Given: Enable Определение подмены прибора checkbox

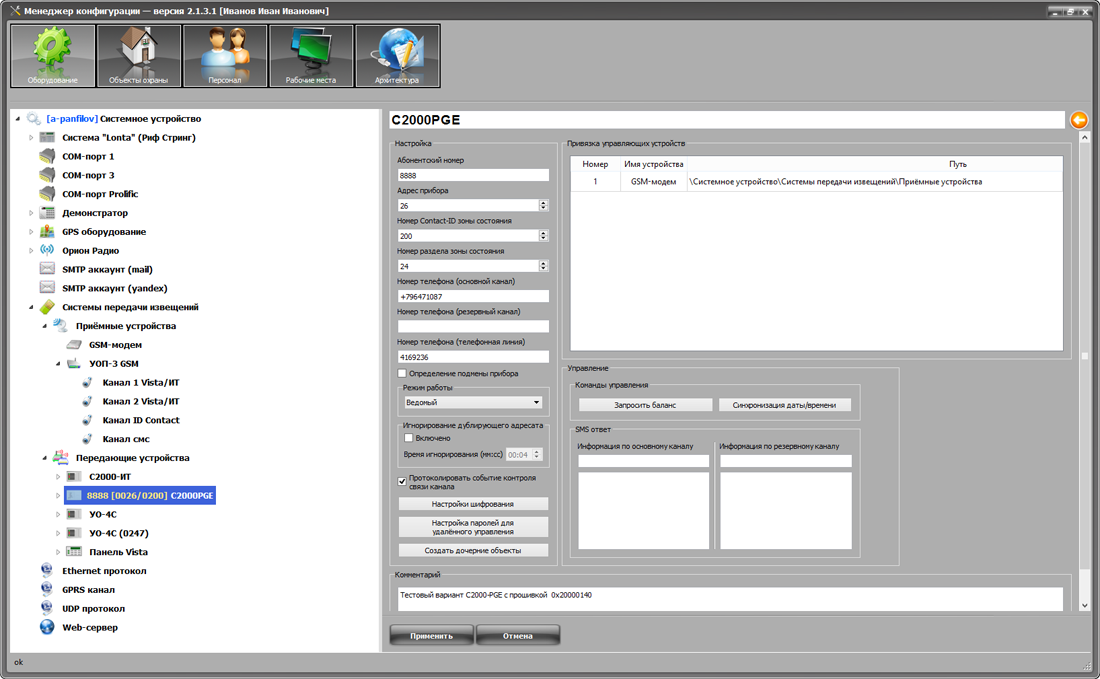Looking at the screenshot, I should 402,374.
